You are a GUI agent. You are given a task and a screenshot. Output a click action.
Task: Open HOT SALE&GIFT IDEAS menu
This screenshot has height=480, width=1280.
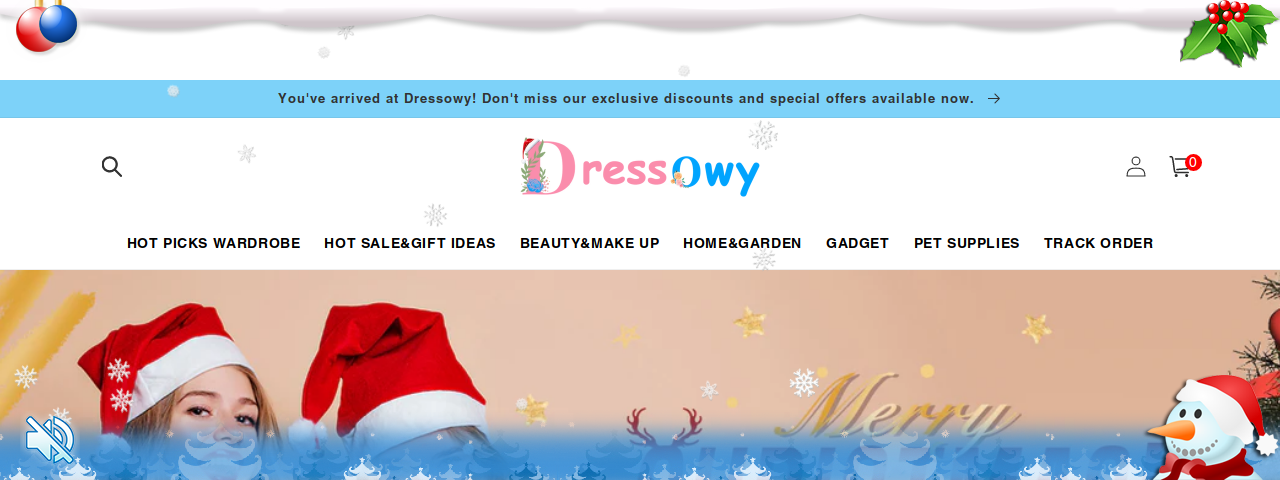(410, 243)
